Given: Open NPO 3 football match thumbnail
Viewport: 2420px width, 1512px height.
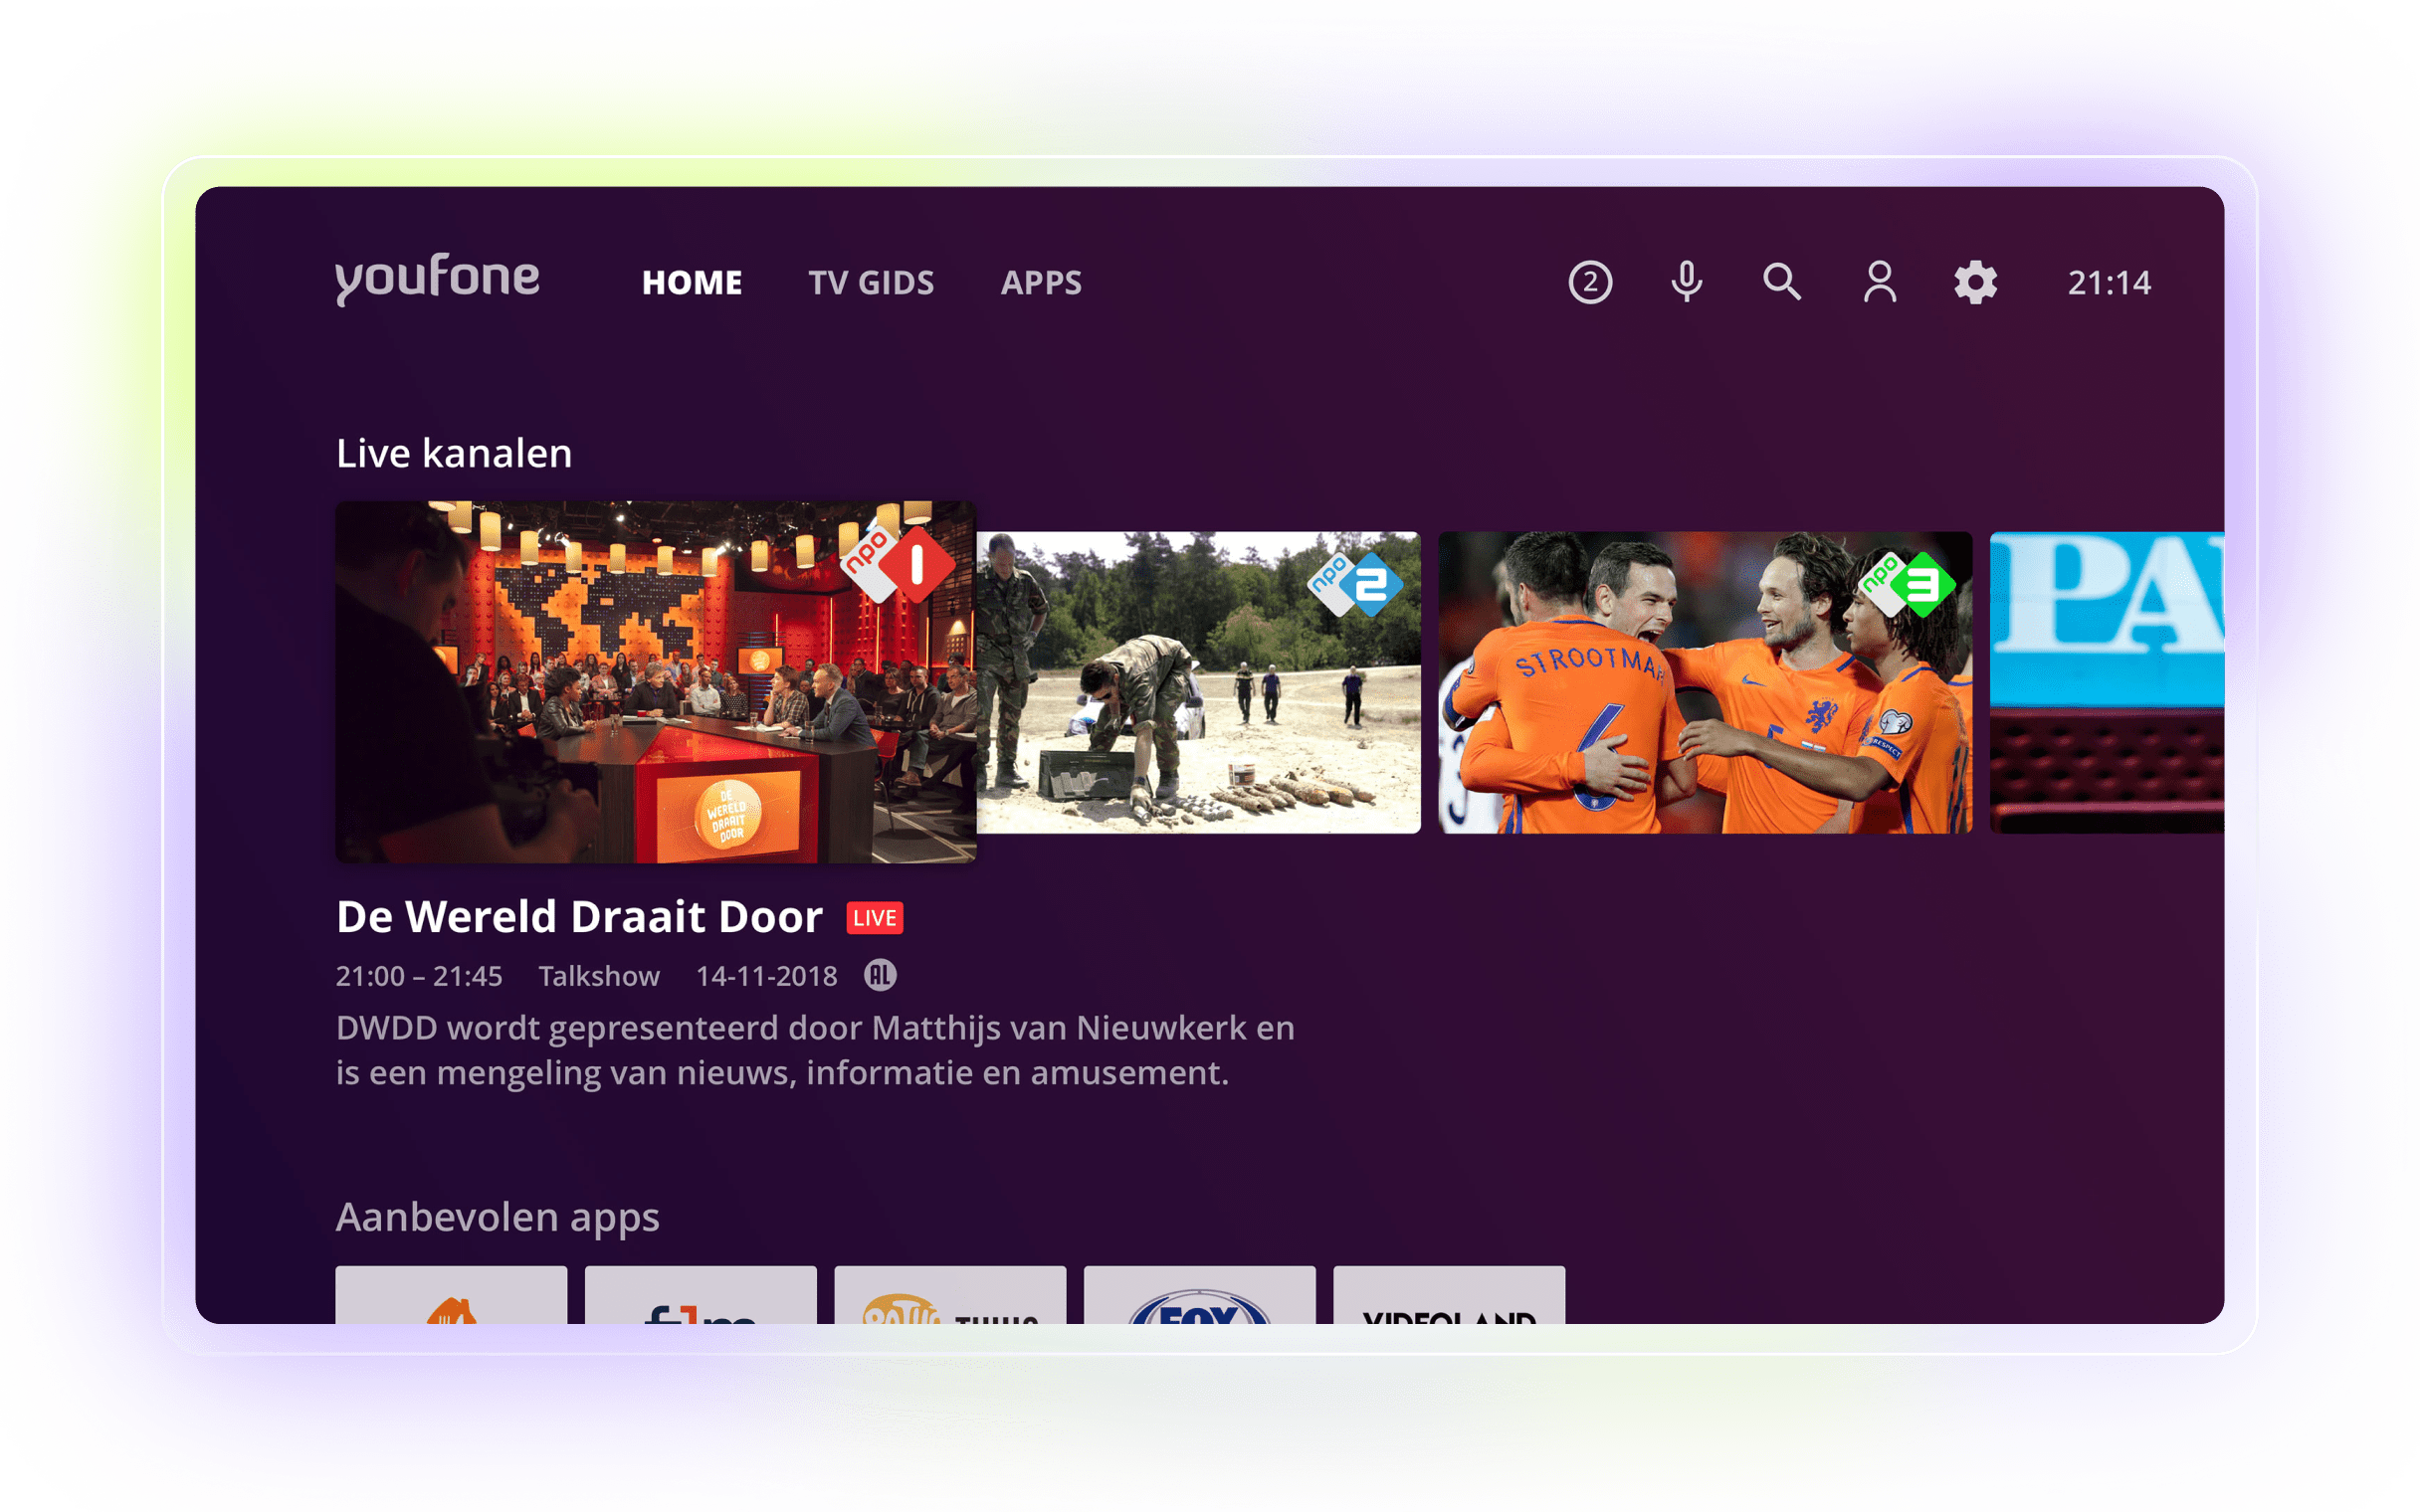Looking at the screenshot, I should [x=1705, y=682].
